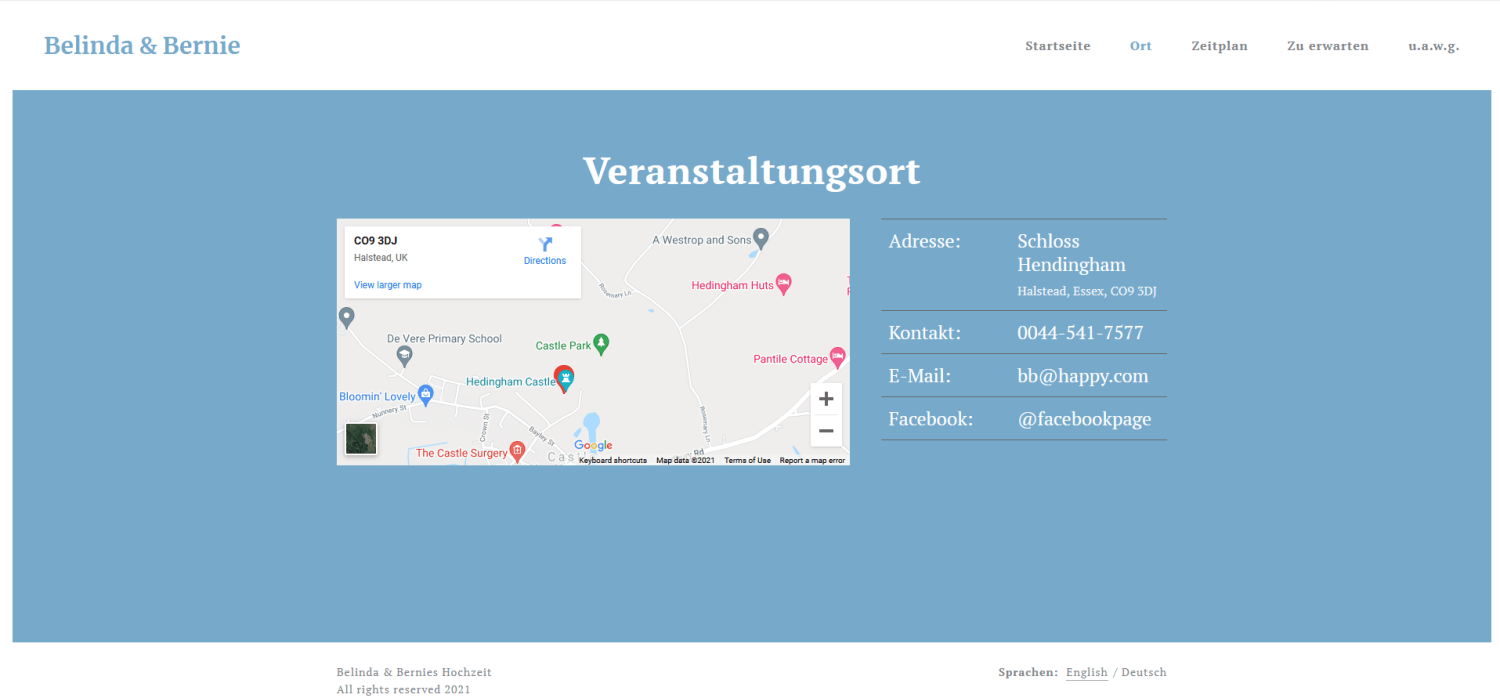Viewport: 1500px width, 698px height.
Task: Click the Halstead, Essex, CO9 3DJ text
Action: 1087,291
